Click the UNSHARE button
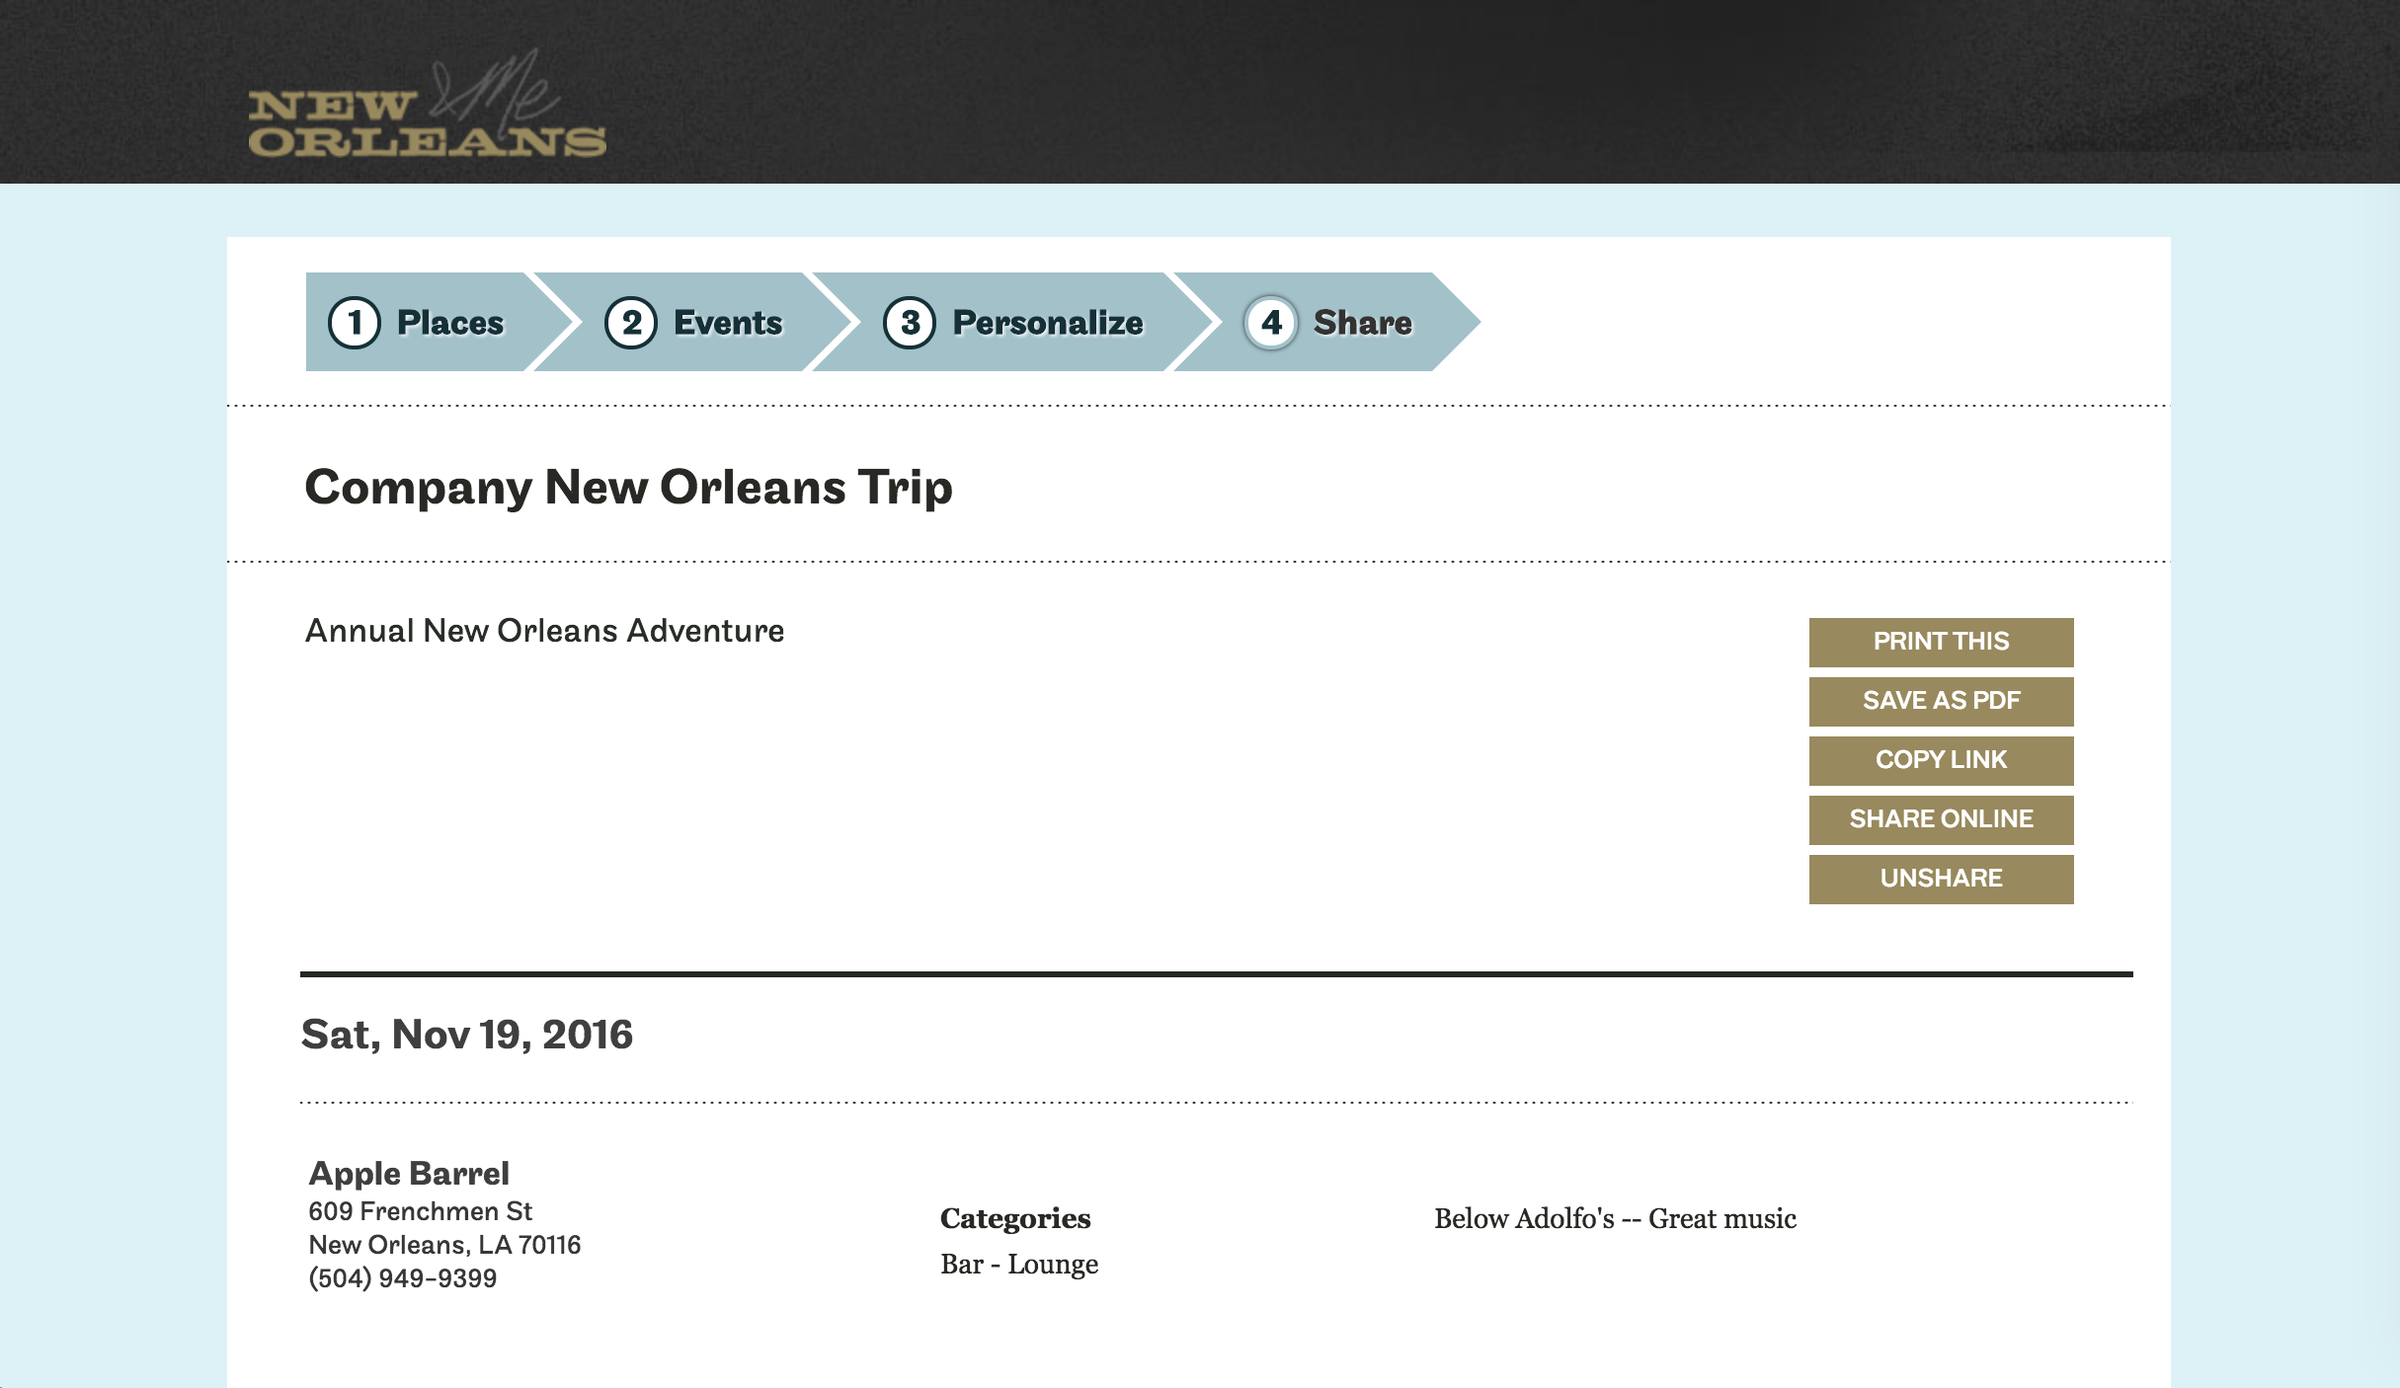The height and width of the screenshot is (1388, 2400). (x=1941, y=879)
